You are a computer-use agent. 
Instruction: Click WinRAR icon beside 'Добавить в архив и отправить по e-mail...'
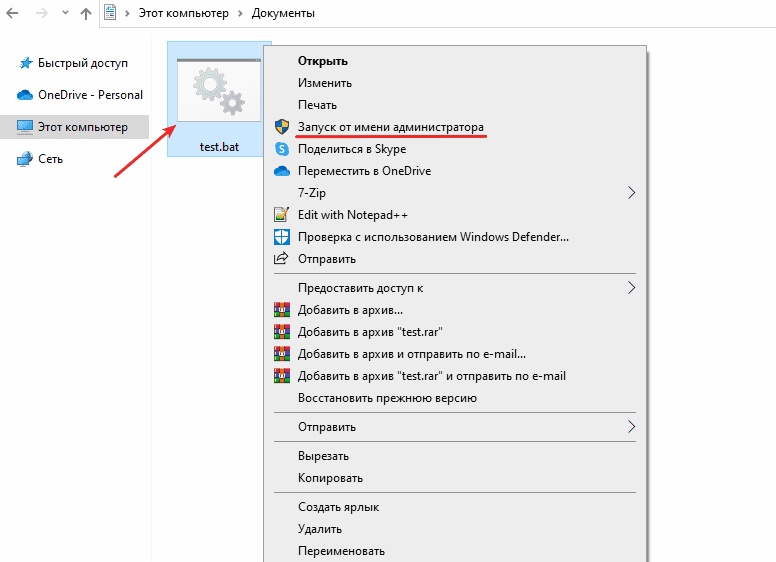(282, 354)
